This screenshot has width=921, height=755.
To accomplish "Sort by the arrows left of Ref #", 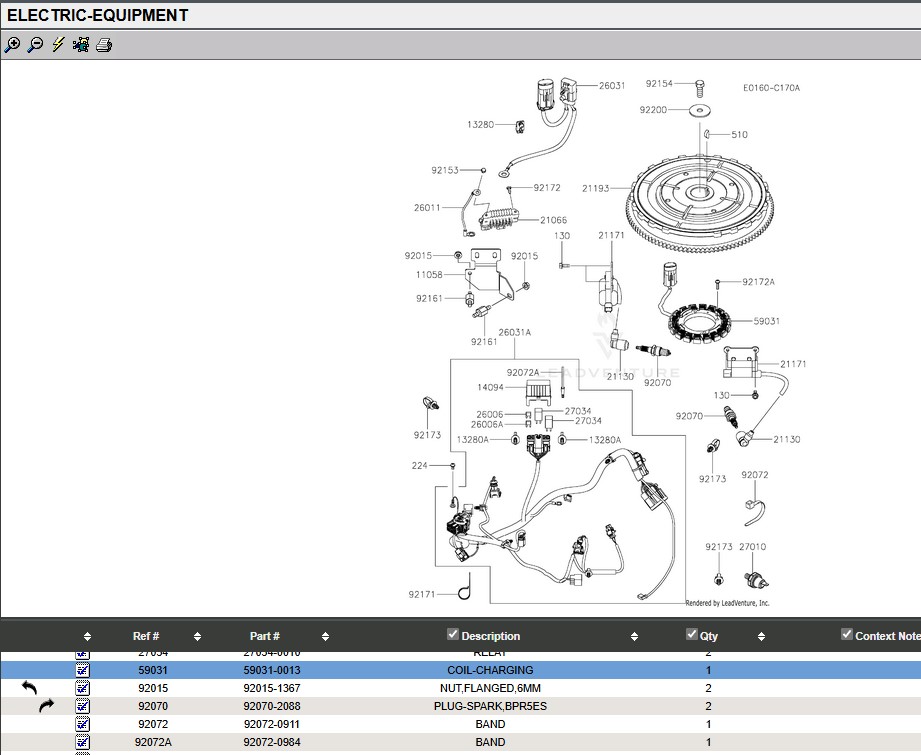I will pos(87,636).
